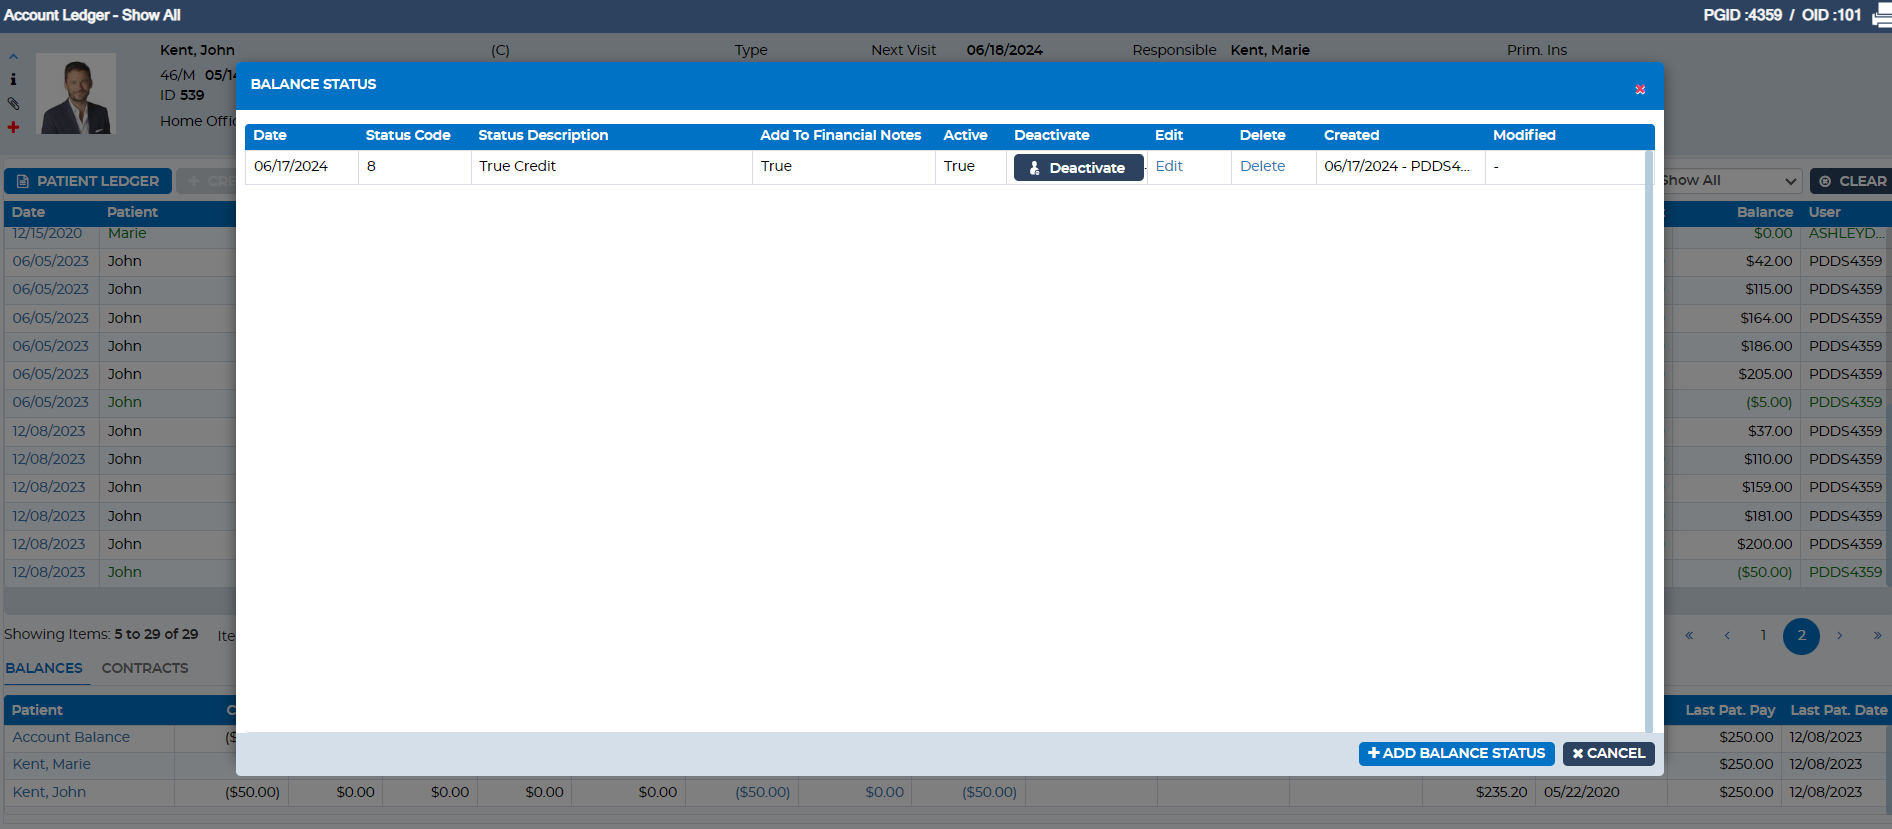Jump to first ledger page arrow
Screen dimensions: 1892x829
pyautogui.click(x=1689, y=635)
